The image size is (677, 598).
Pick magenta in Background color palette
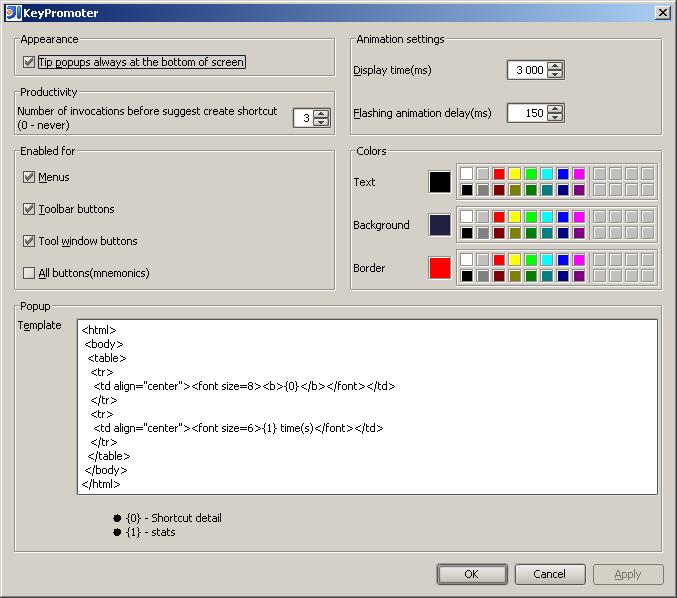coord(579,217)
